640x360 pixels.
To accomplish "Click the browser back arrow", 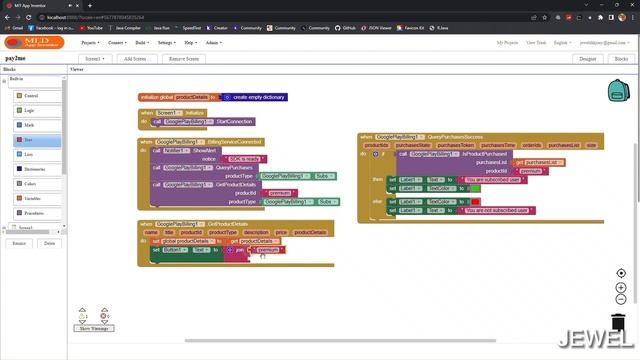I will [7, 18].
